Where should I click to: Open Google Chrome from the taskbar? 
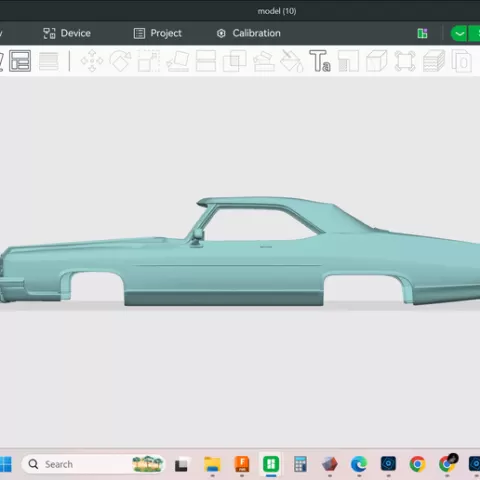click(x=418, y=464)
